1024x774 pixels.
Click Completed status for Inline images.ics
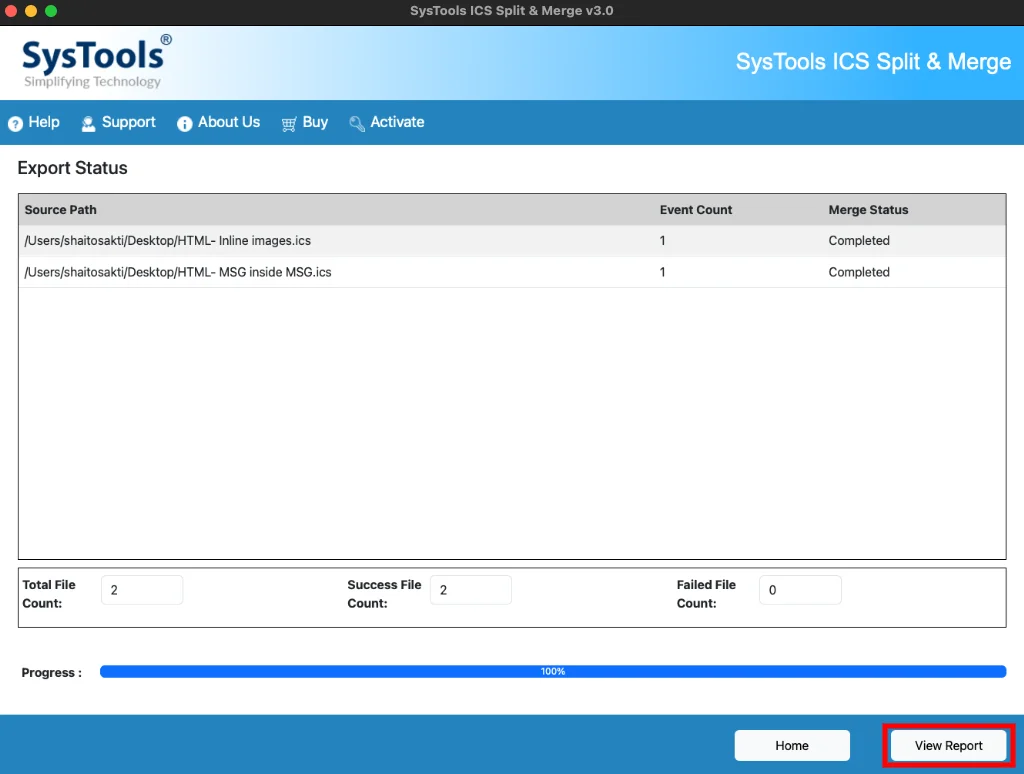[859, 240]
